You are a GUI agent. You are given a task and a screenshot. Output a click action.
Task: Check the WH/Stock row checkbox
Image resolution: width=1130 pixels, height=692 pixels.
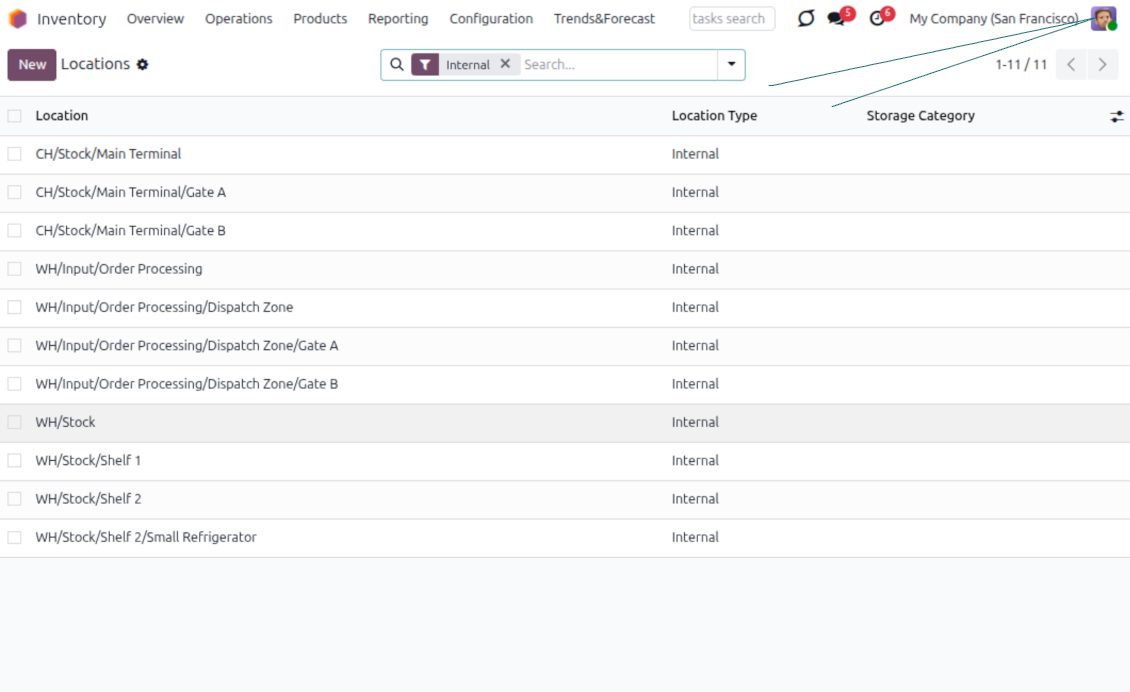click(x=14, y=423)
